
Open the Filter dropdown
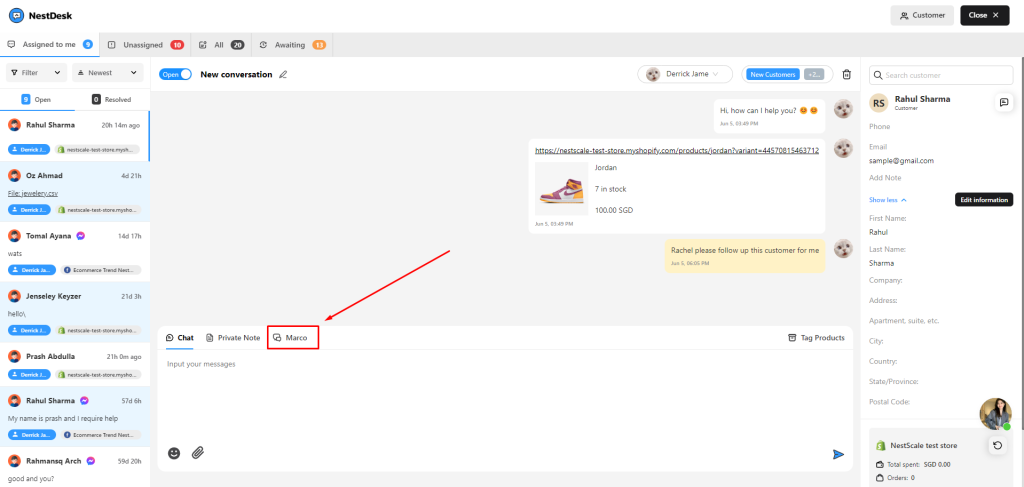[x=37, y=72]
